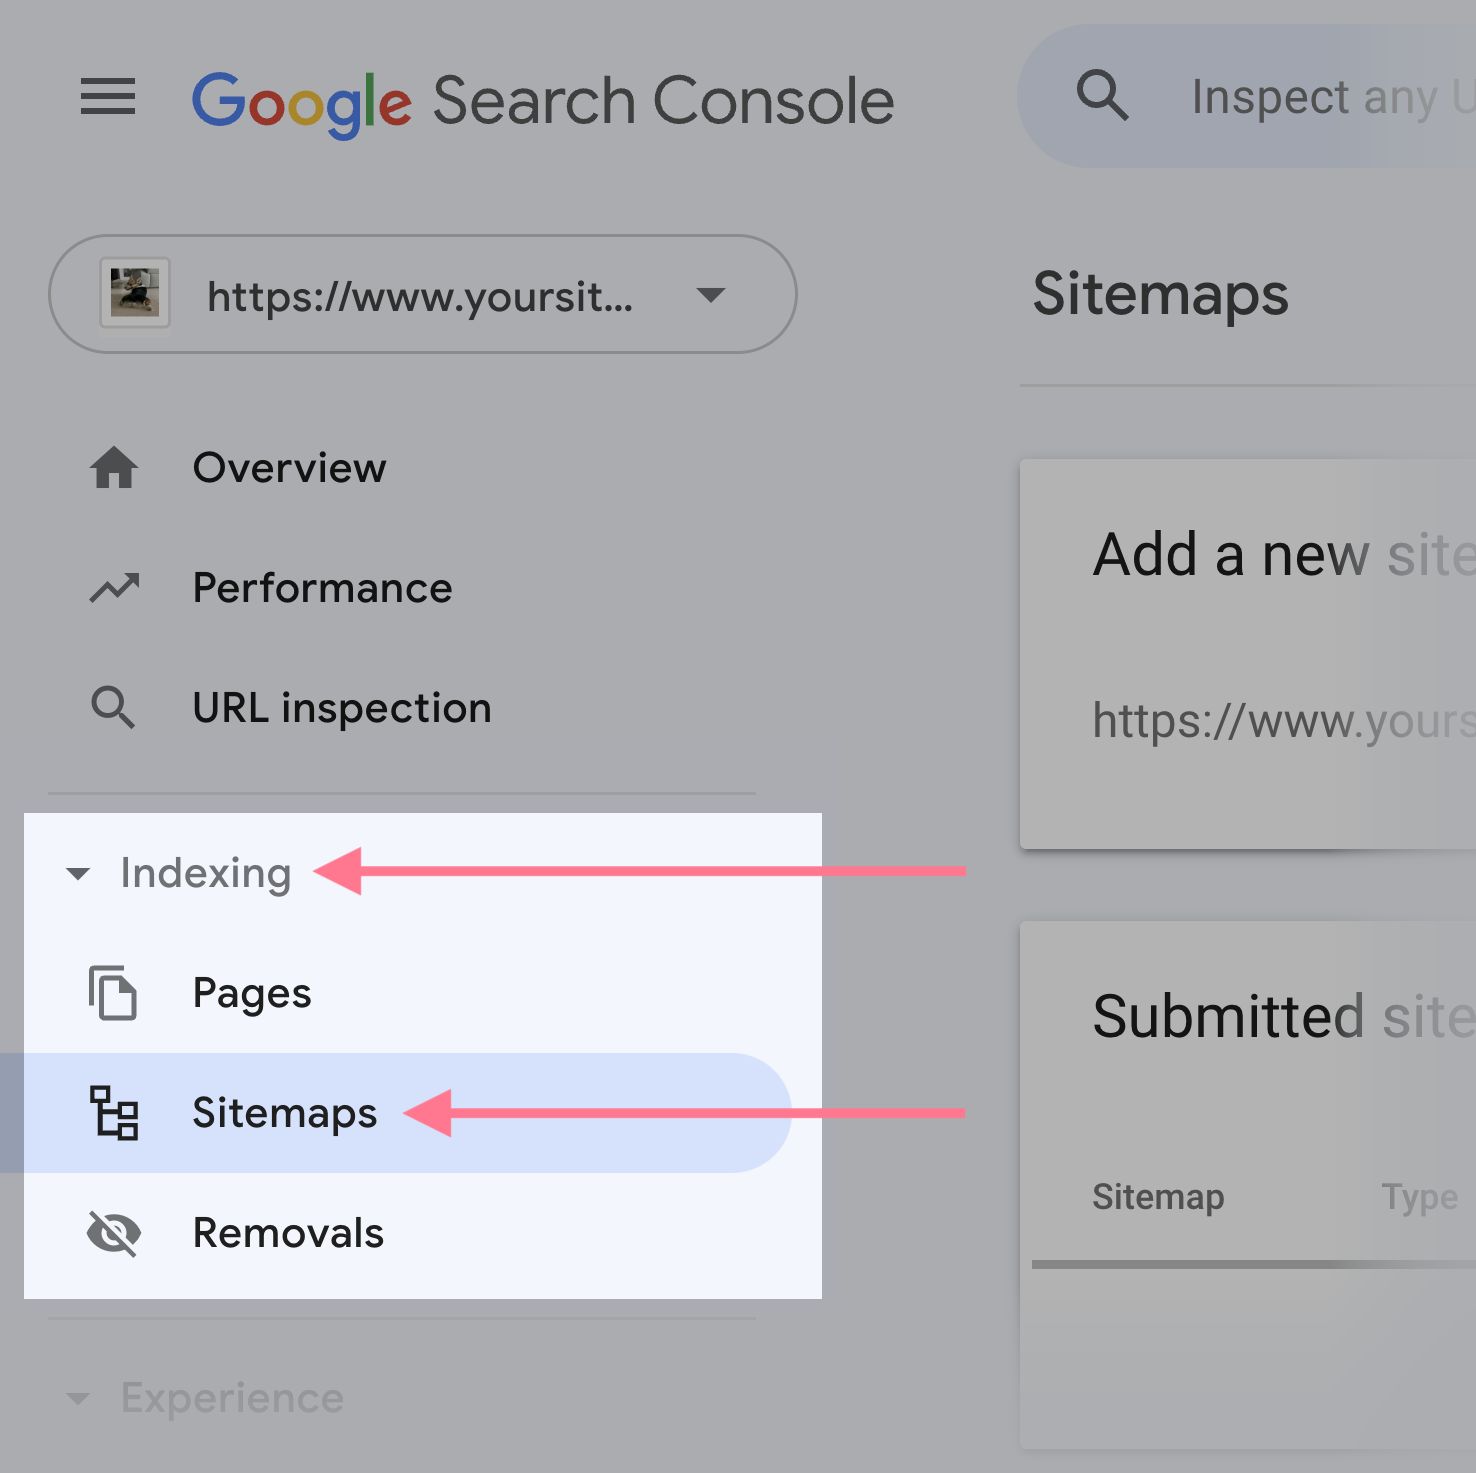Select the URL inspection magnifier icon
1476x1473 pixels.
[114, 708]
